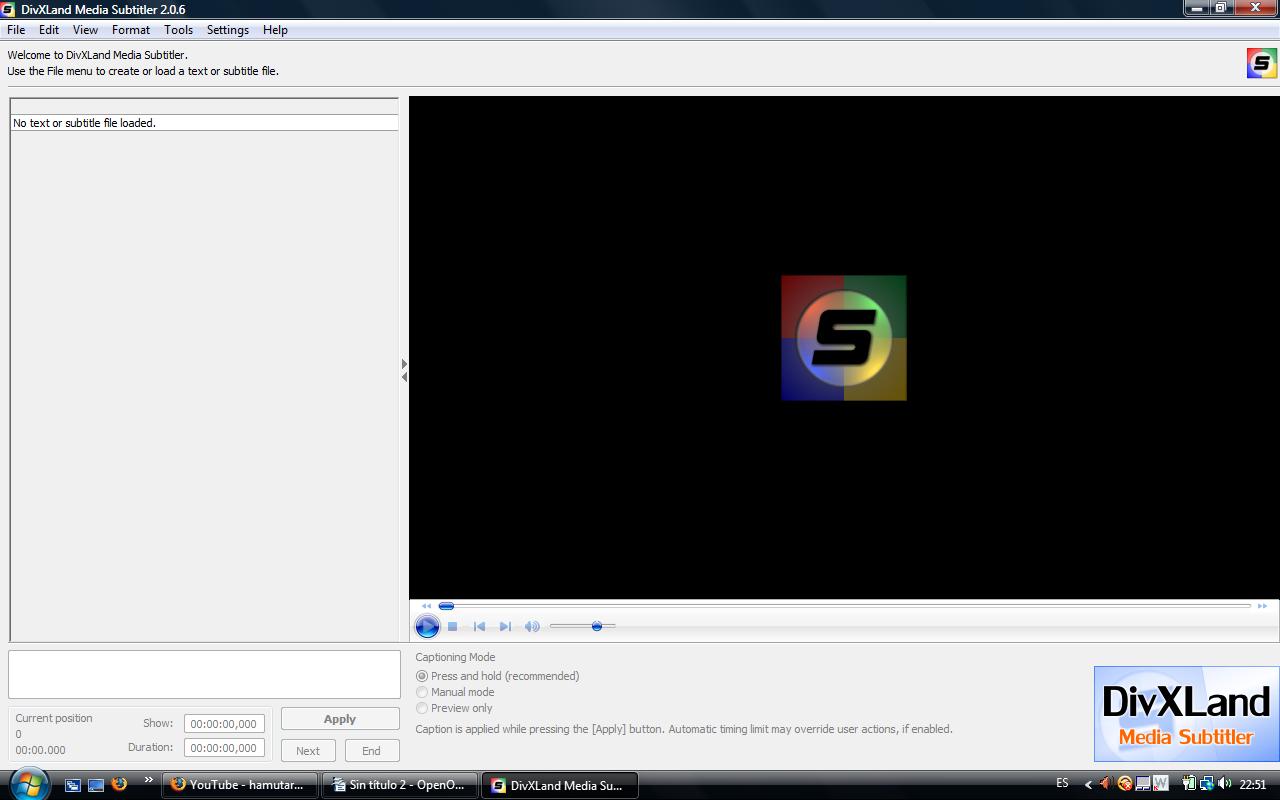Open the View menu

tap(85, 30)
